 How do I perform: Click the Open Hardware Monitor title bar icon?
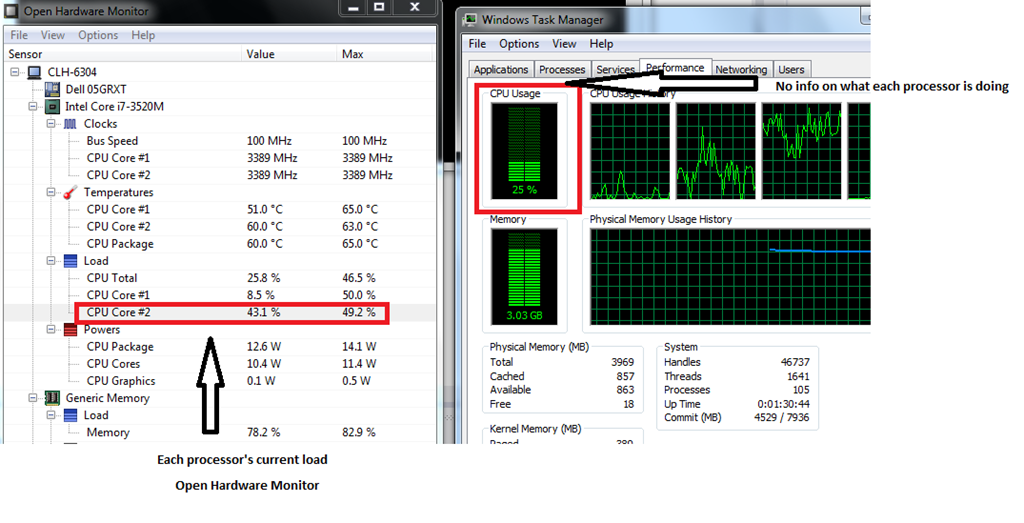click(11, 10)
